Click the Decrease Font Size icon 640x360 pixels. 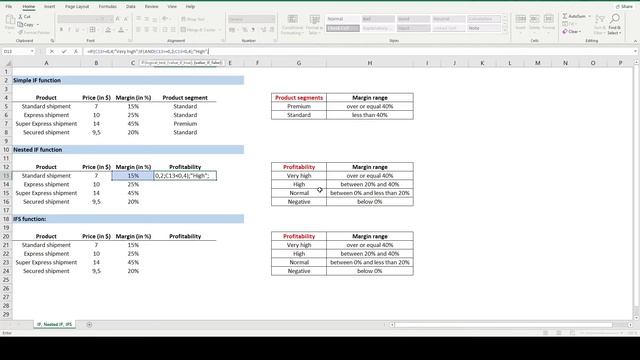(125, 19)
